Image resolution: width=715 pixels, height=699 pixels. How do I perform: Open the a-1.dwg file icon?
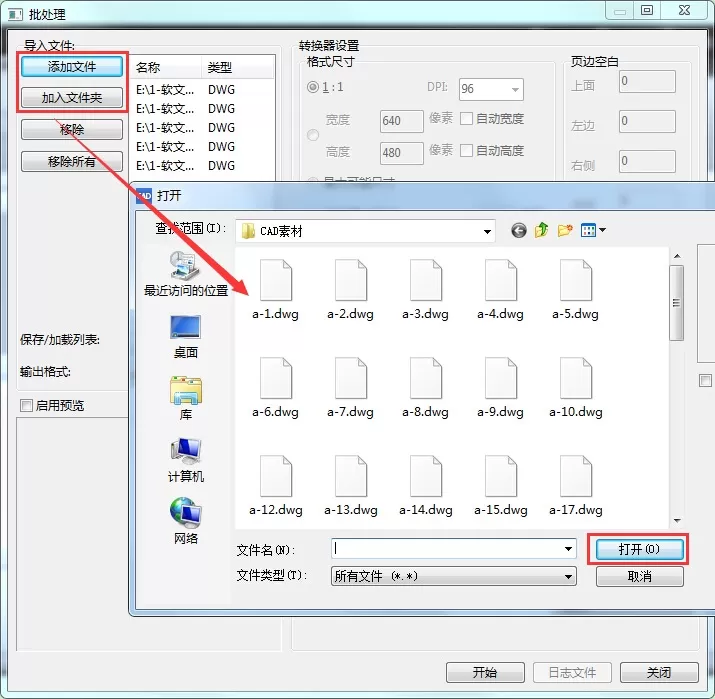(x=276, y=280)
